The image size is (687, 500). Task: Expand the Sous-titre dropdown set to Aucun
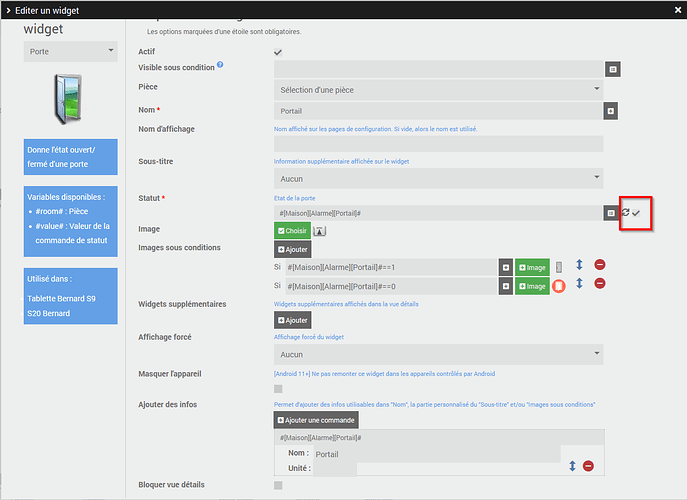pos(438,178)
